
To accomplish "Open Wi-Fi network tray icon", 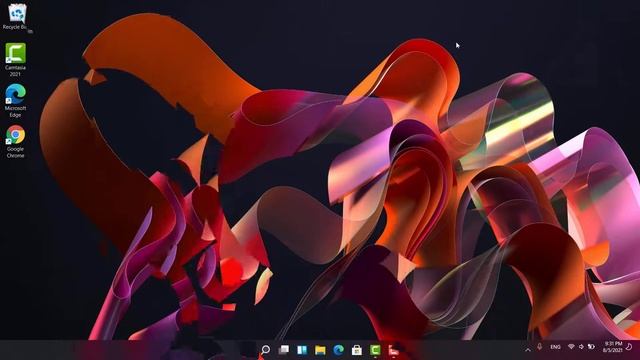I will (571, 347).
